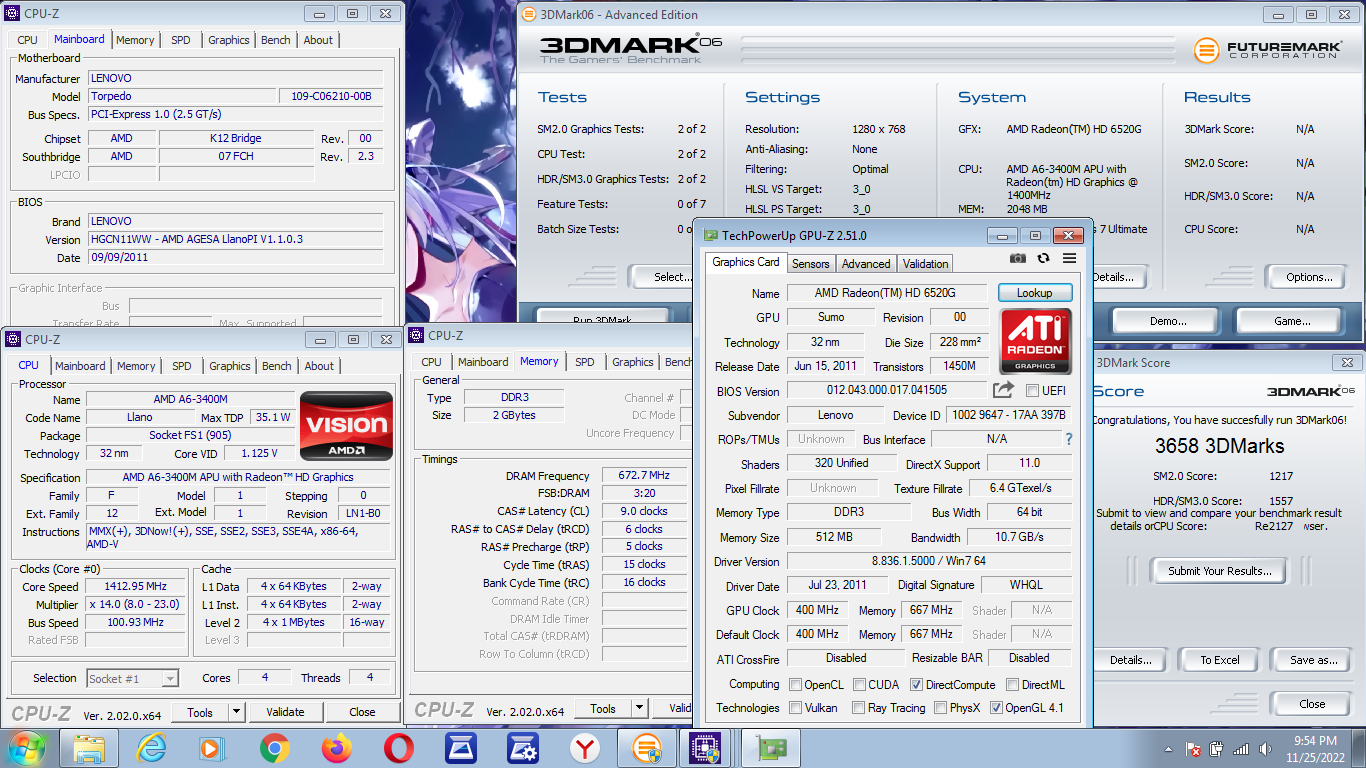Toggle the OpenGL 4.1 checkbox
The width and height of the screenshot is (1366, 768).
point(996,708)
